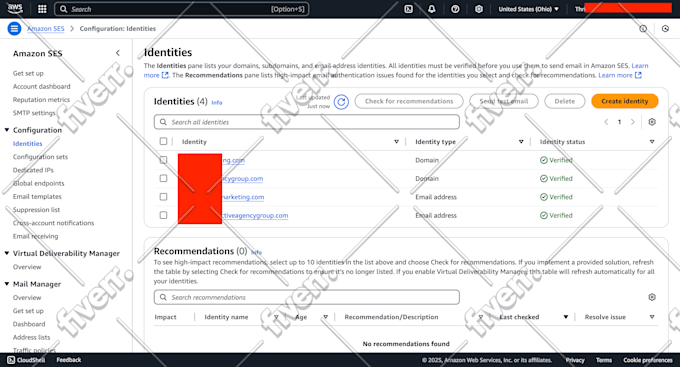Viewport: 680px width, 367px height.
Task: Open Info link next to Identities (4)
Action: point(217,102)
